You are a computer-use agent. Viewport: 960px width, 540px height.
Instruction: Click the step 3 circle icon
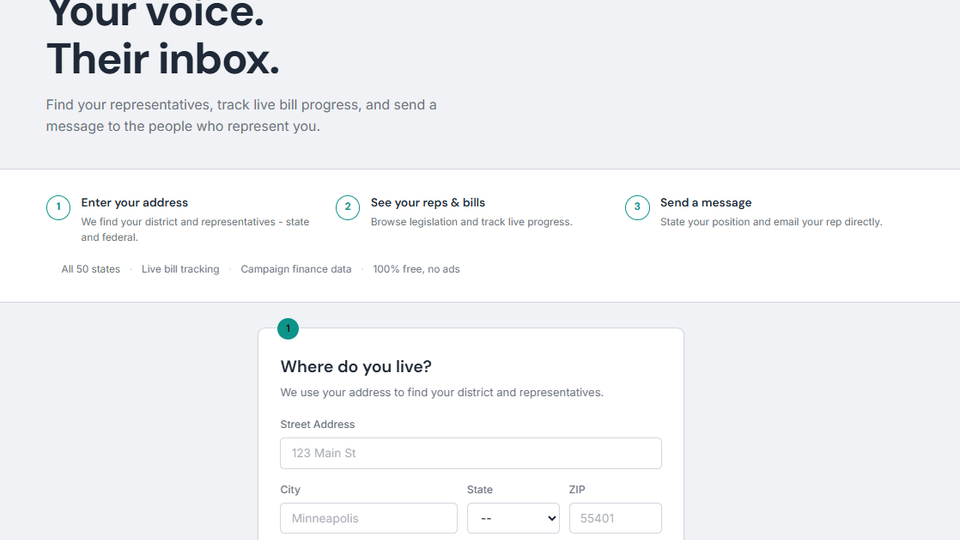click(637, 208)
